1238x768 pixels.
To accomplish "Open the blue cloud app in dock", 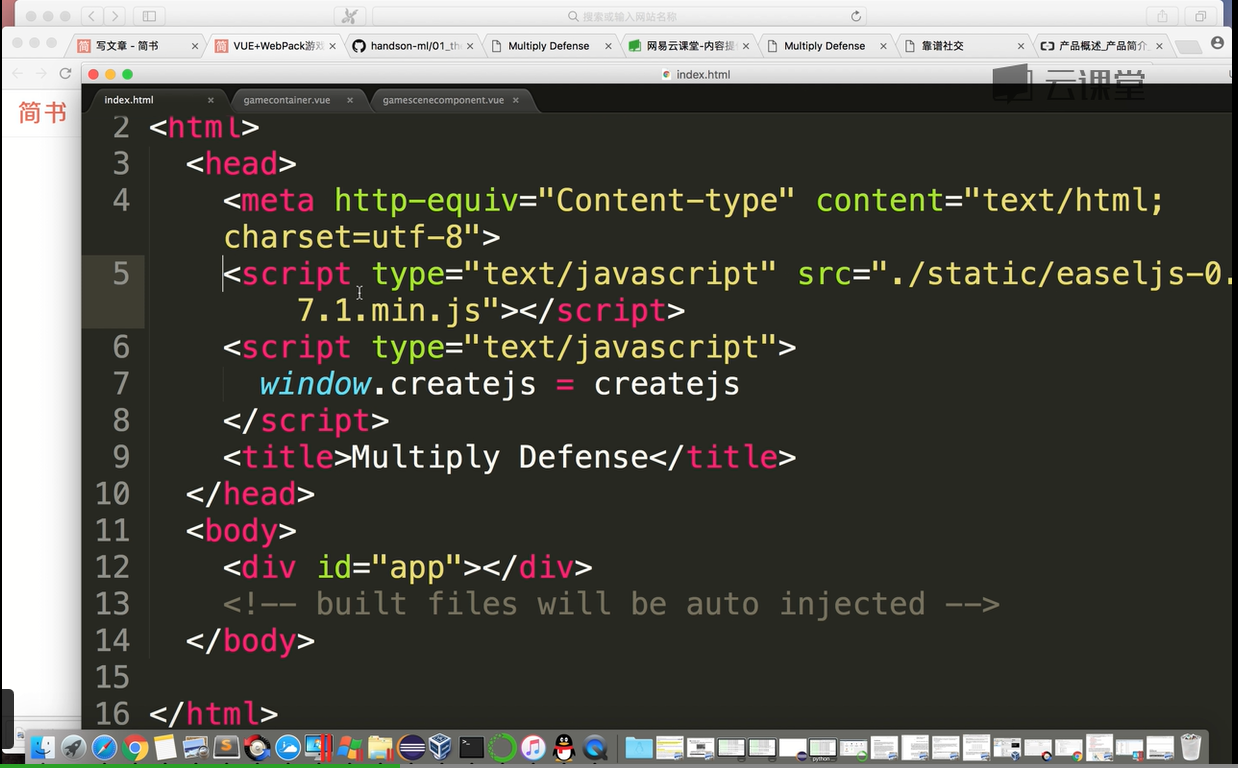I will tap(287, 748).
